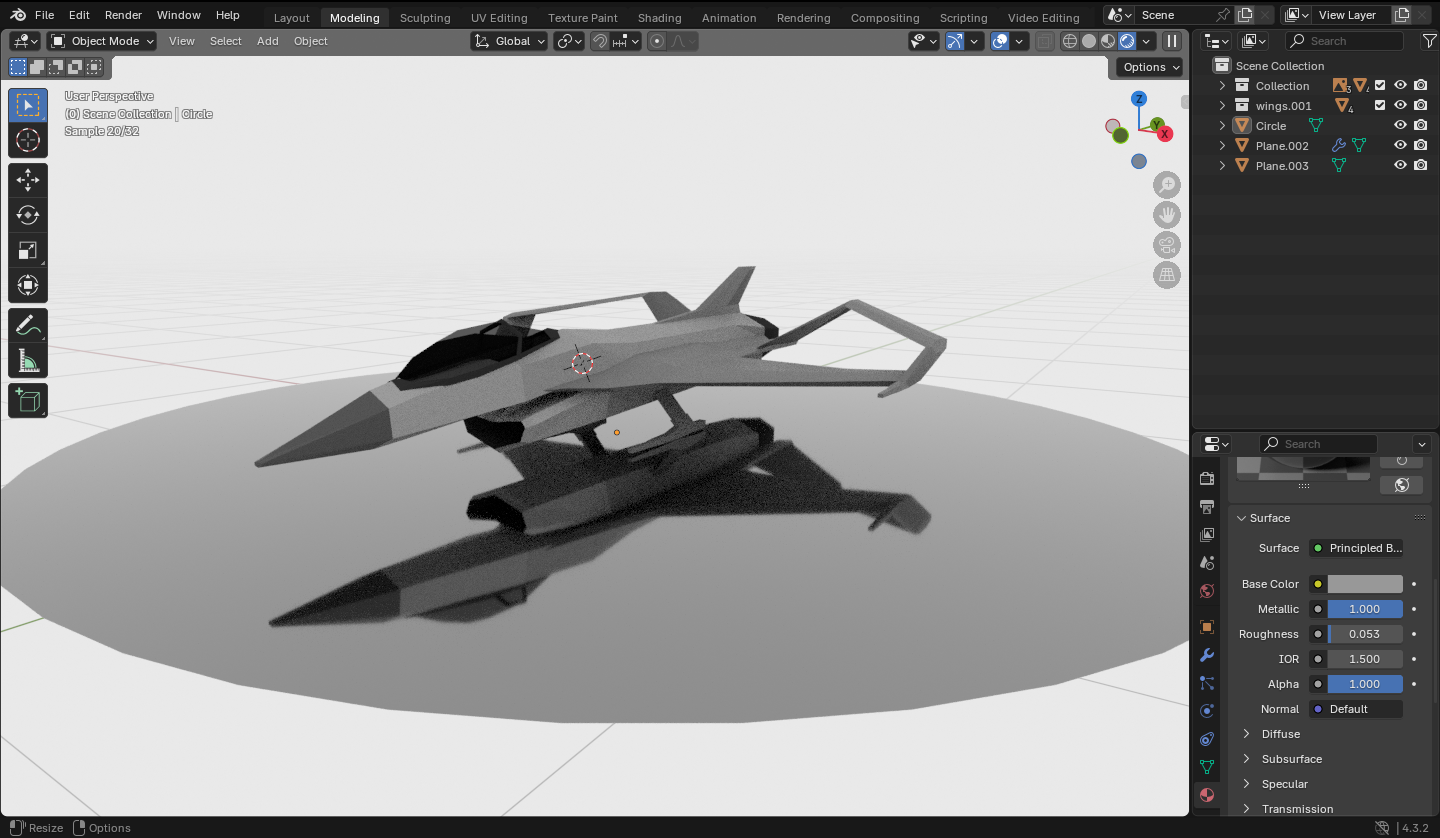Open Global transform orientation dropdown

pos(510,41)
